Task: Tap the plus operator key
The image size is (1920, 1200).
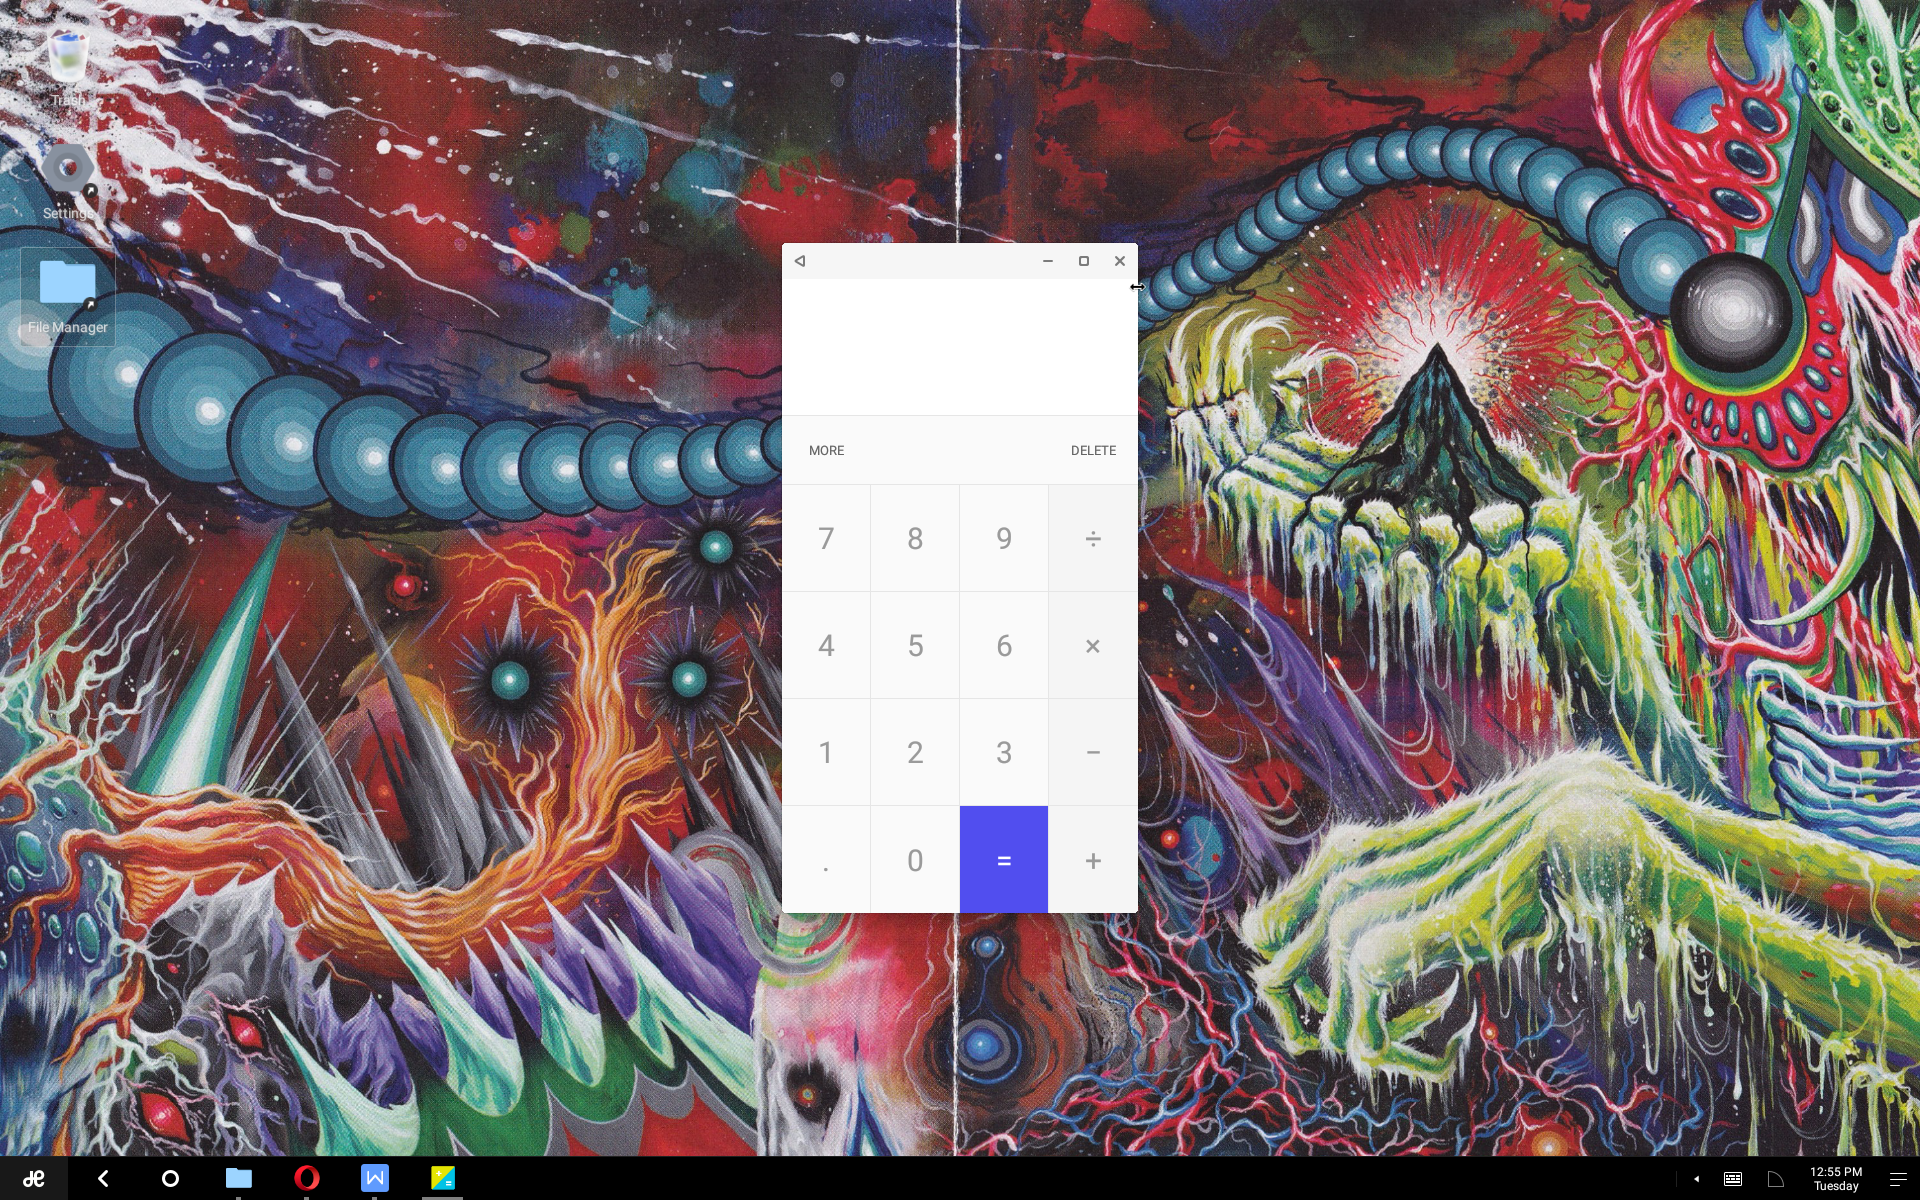Action: point(1093,860)
